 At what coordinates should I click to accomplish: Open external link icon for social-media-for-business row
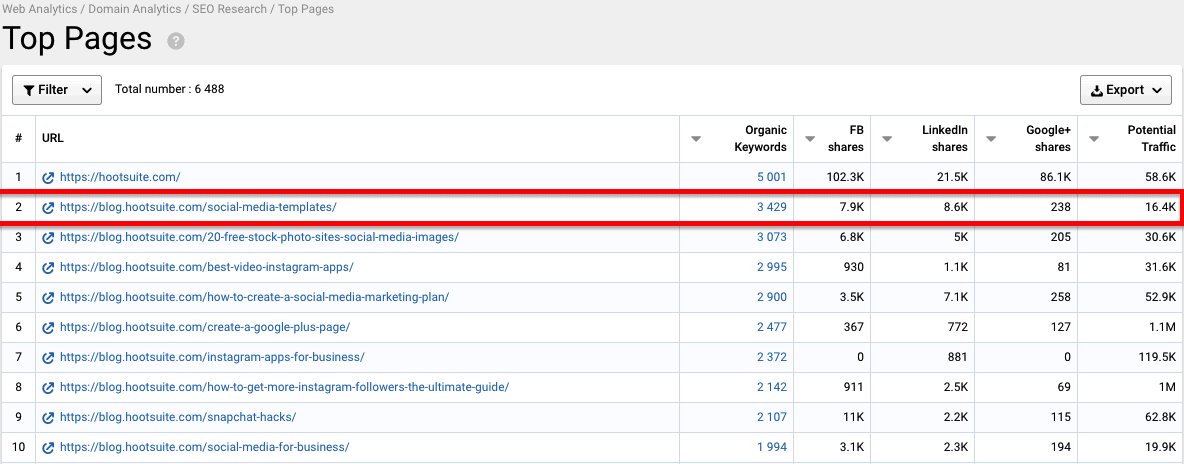tap(48, 447)
